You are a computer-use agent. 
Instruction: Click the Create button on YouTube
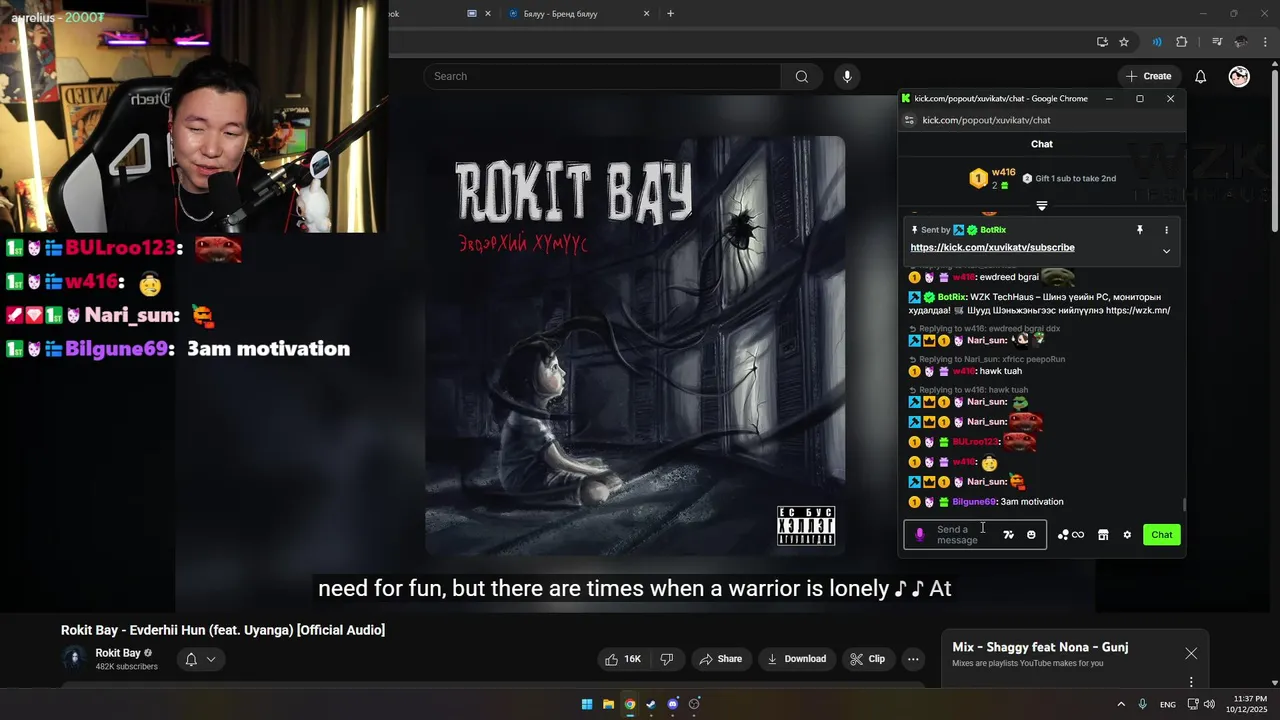click(1148, 76)
